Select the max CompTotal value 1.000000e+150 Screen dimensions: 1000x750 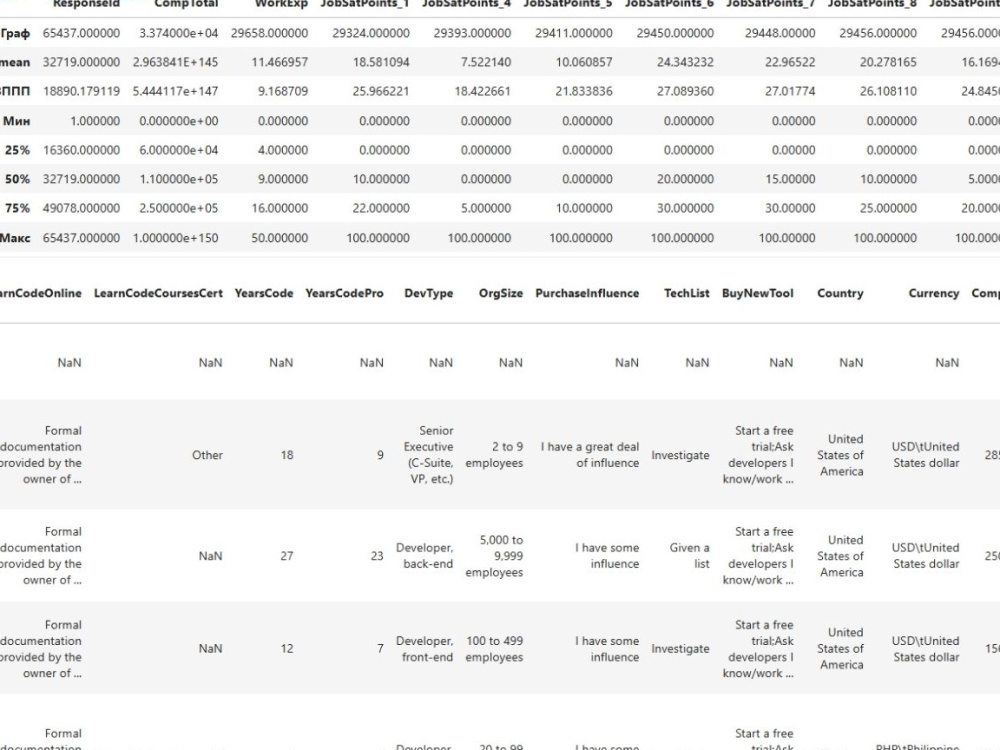(175, 238)
